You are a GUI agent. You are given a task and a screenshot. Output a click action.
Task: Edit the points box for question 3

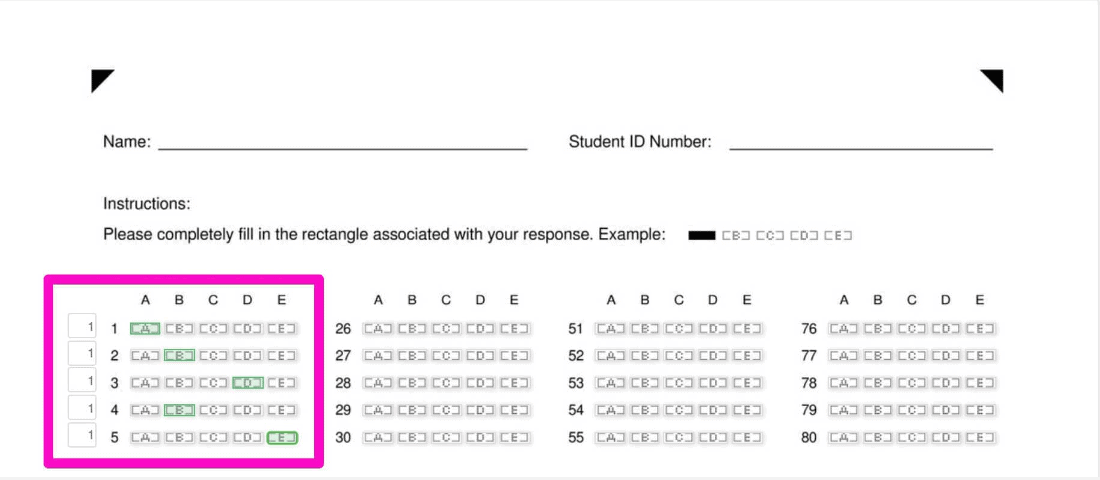point(82,381)
